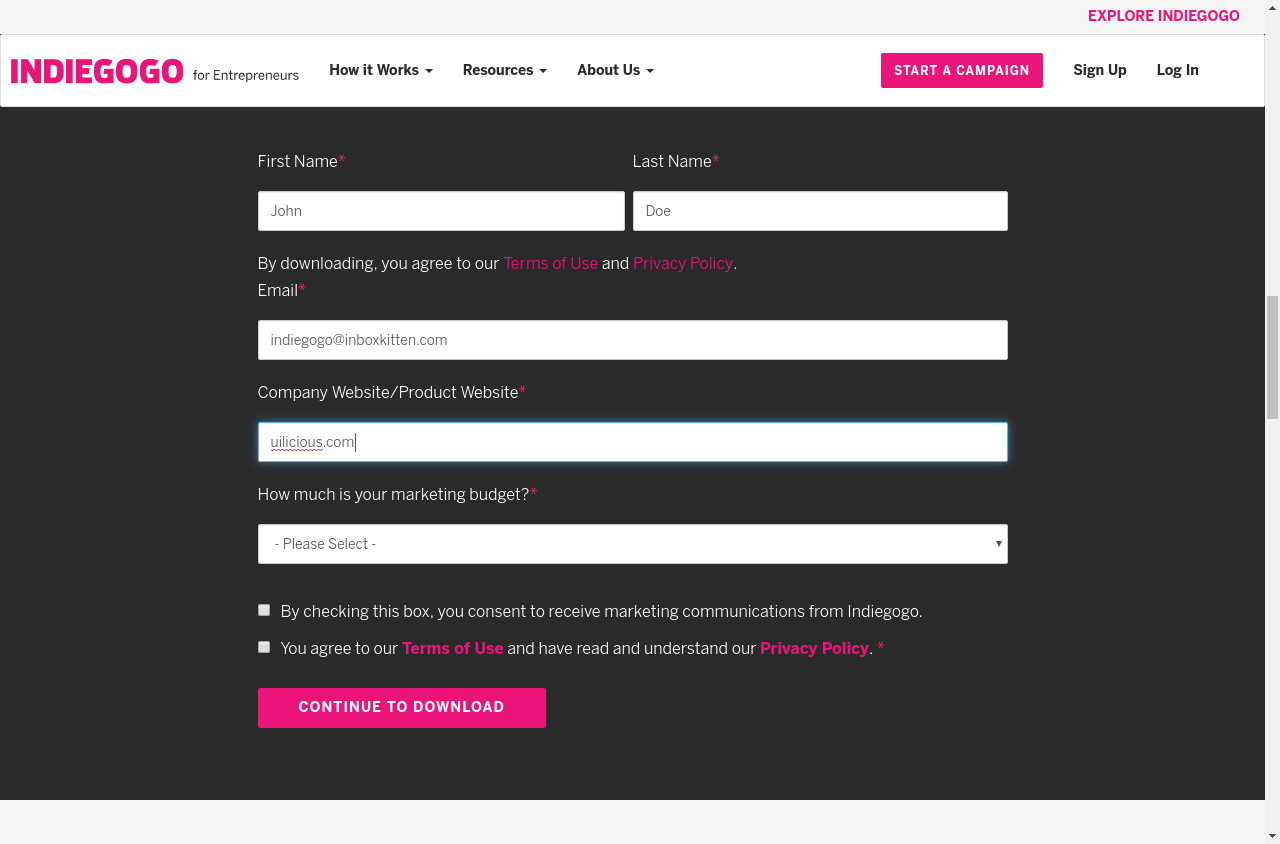Click the scroll down arrow on scrollbar
1280x844 pixels.
[1272, 835]
